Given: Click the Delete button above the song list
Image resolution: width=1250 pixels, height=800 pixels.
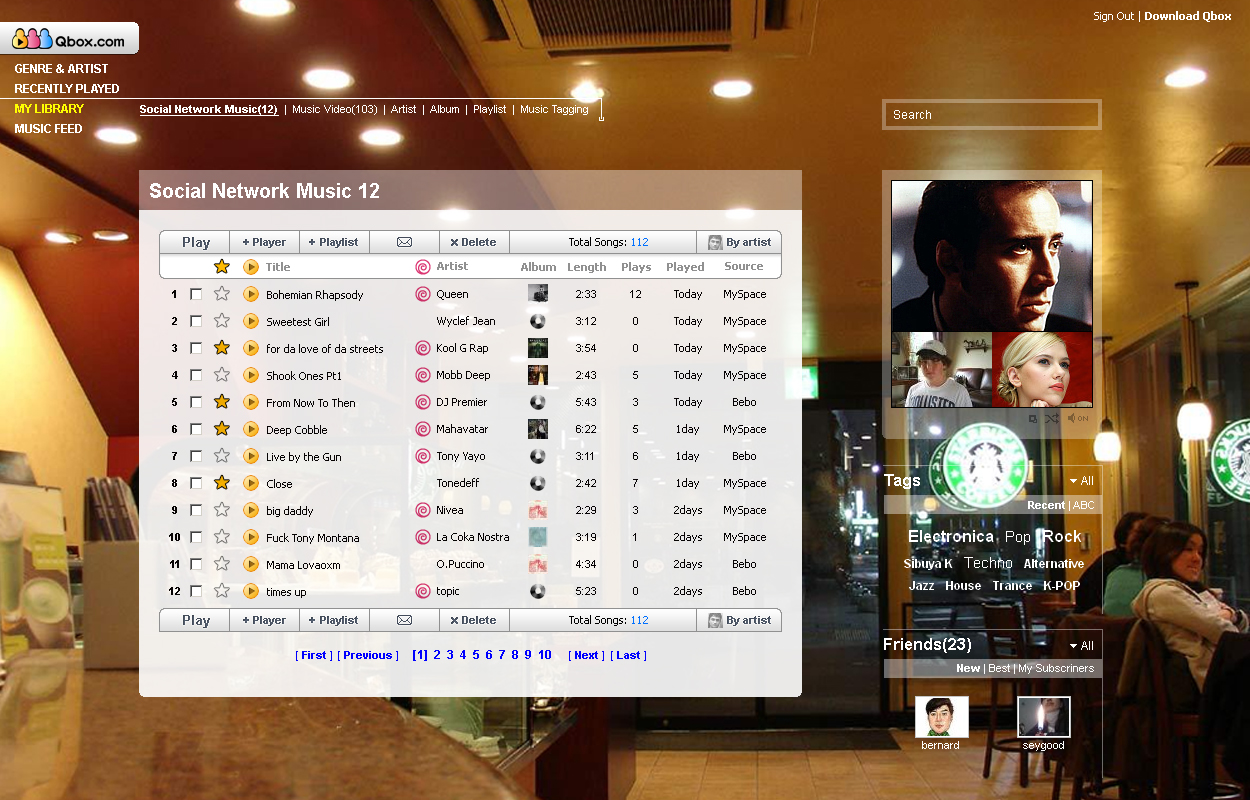Looking at the screenshot, I should point(474,242).
